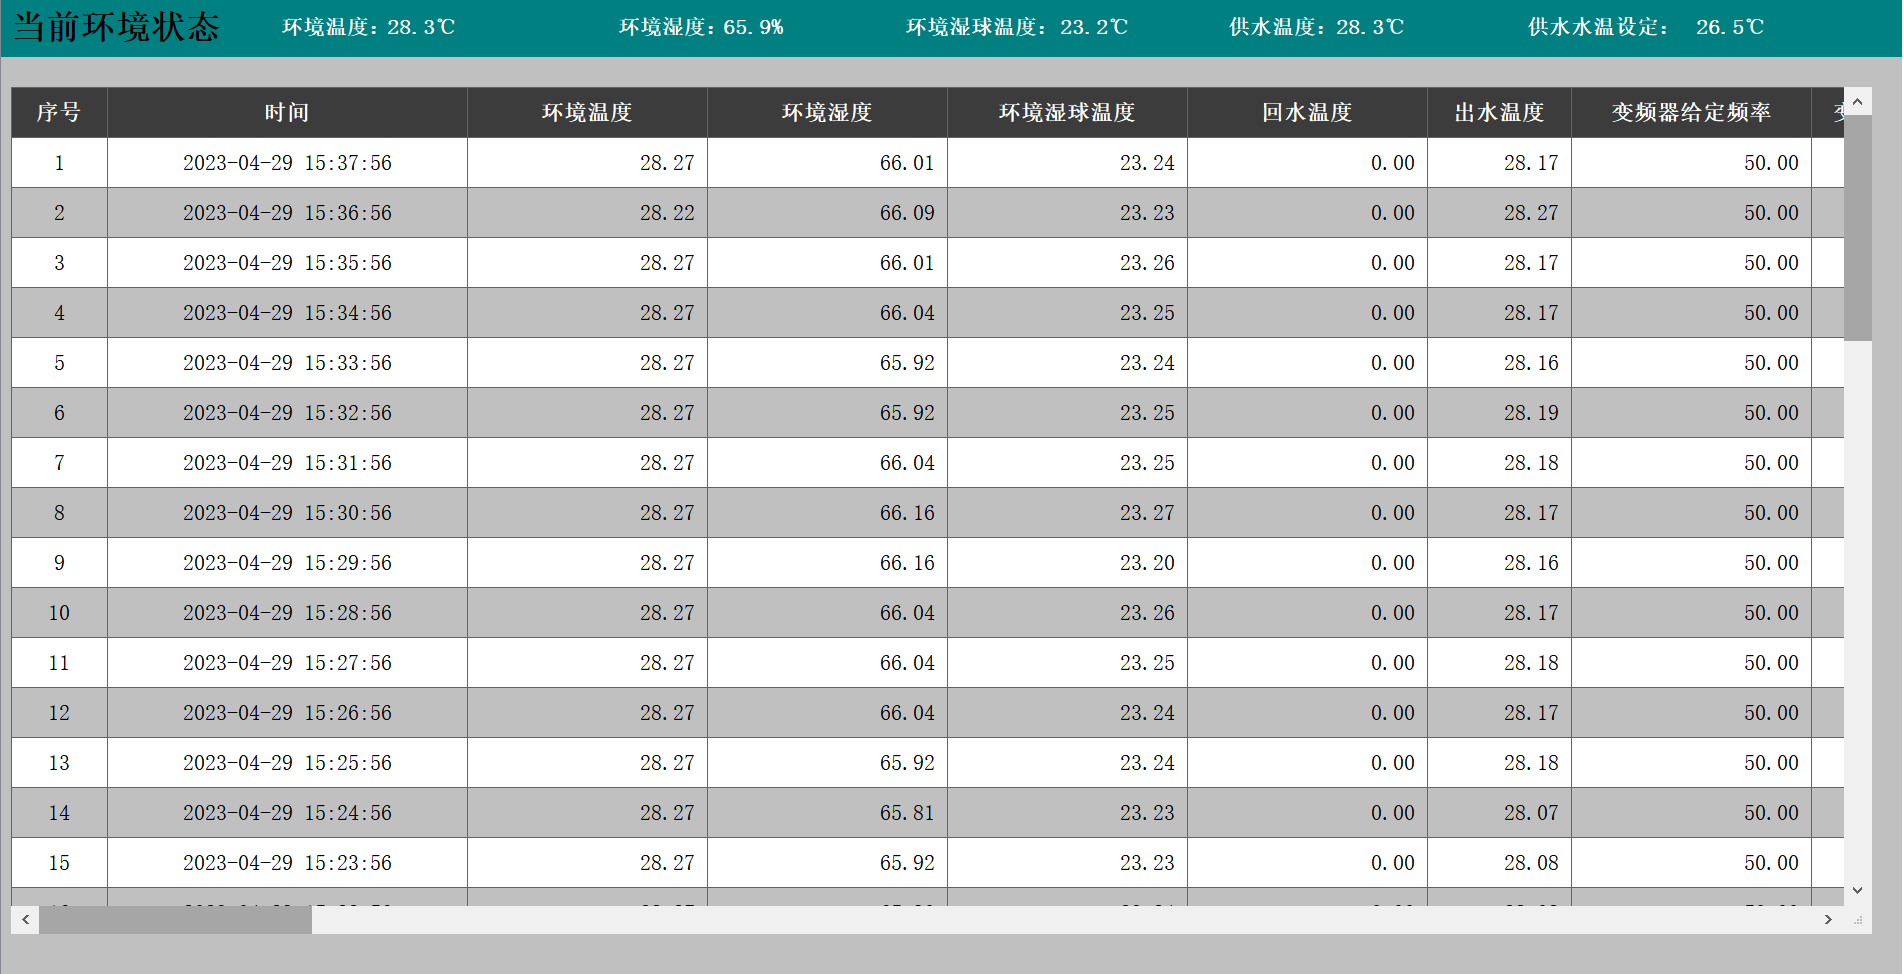This screenshot has width=1903, height=974.
Task: Select row 1 timestamp 15:37:56
Action: [x=287, y=163]
